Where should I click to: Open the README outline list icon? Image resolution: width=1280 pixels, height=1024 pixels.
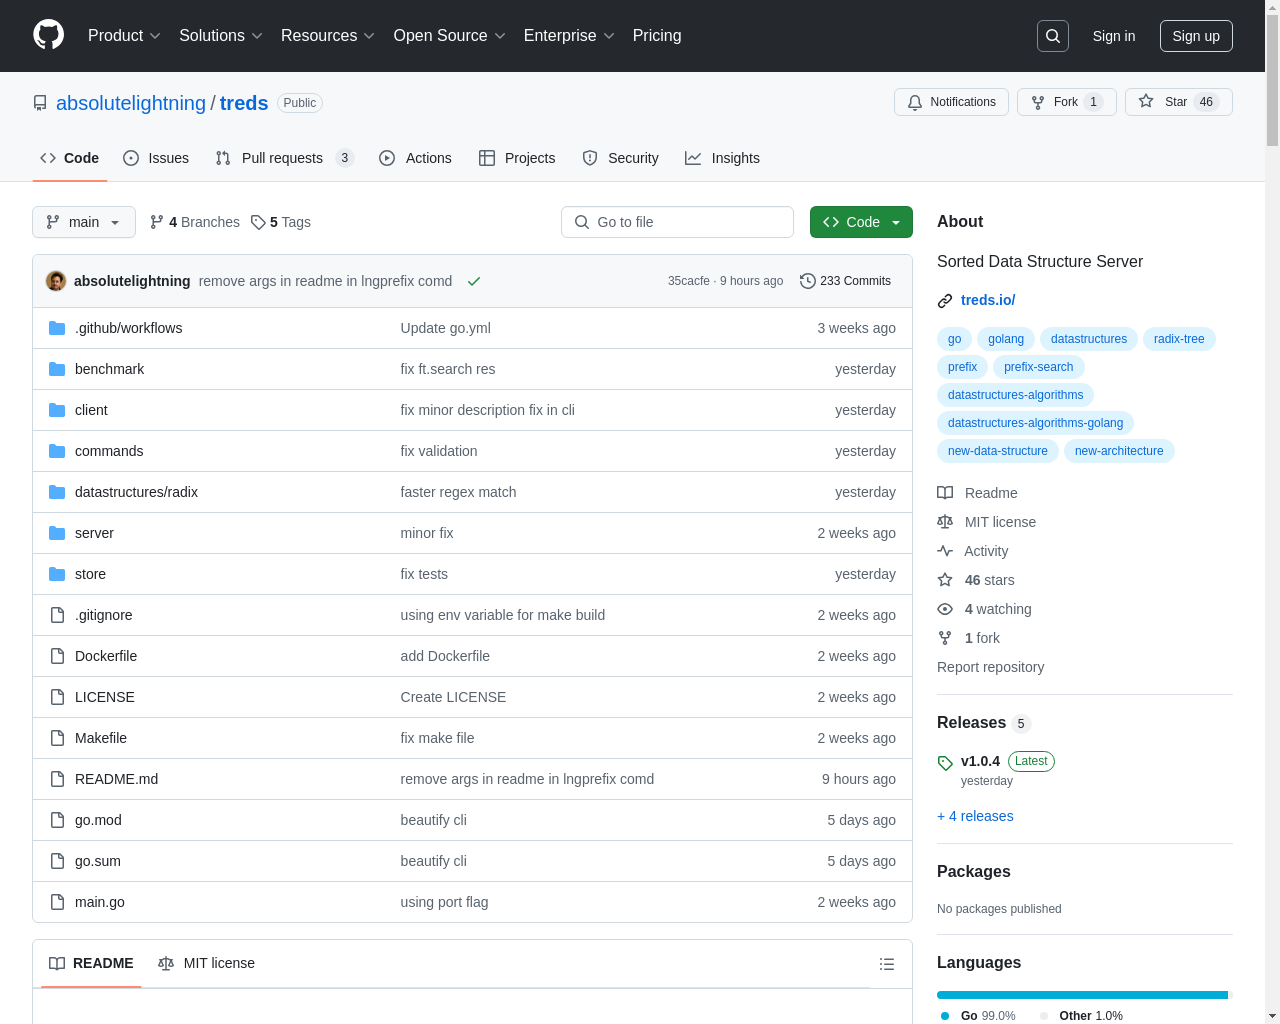click(887, 964)
